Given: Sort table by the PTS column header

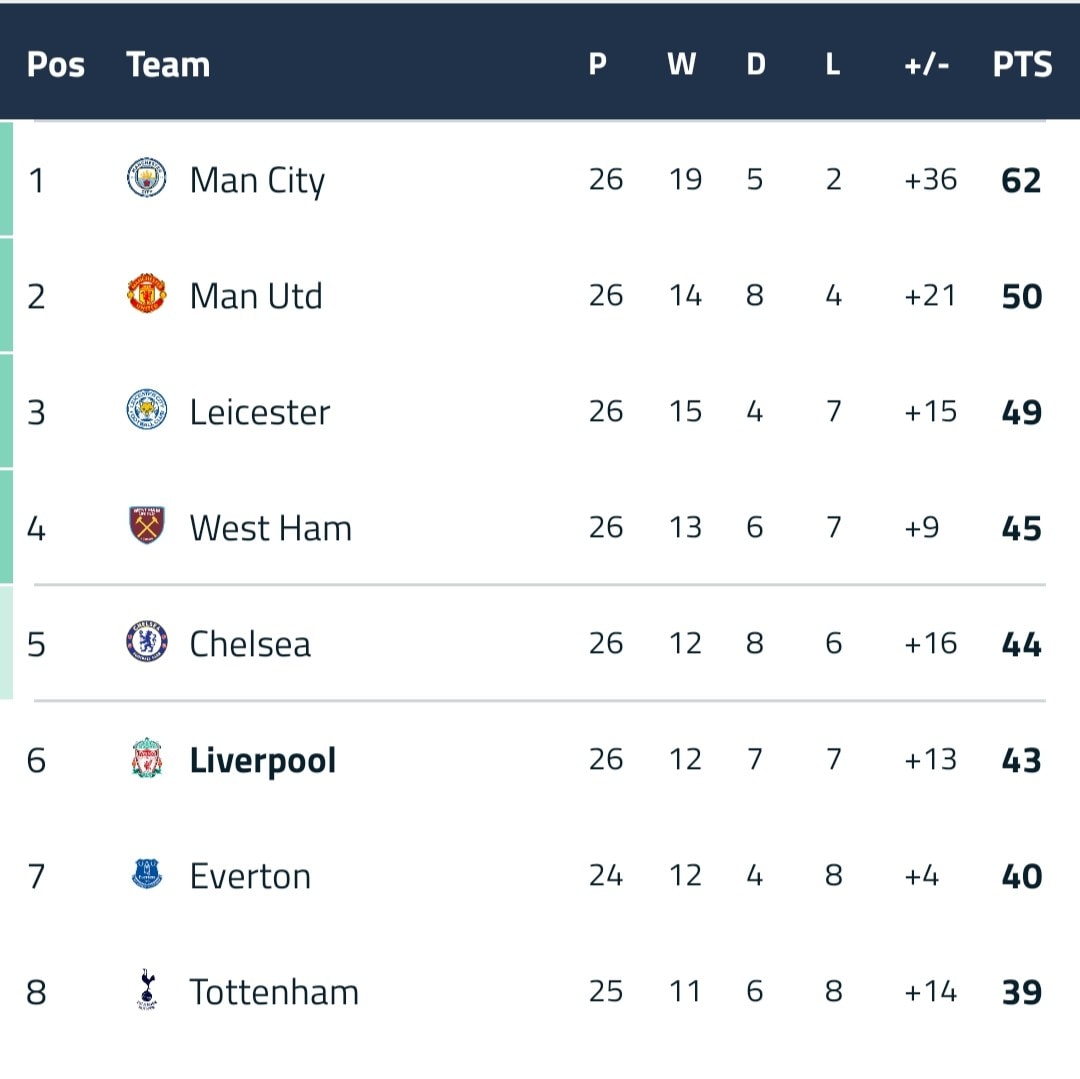Looking at the screenshot, I should click(1022, 65).
